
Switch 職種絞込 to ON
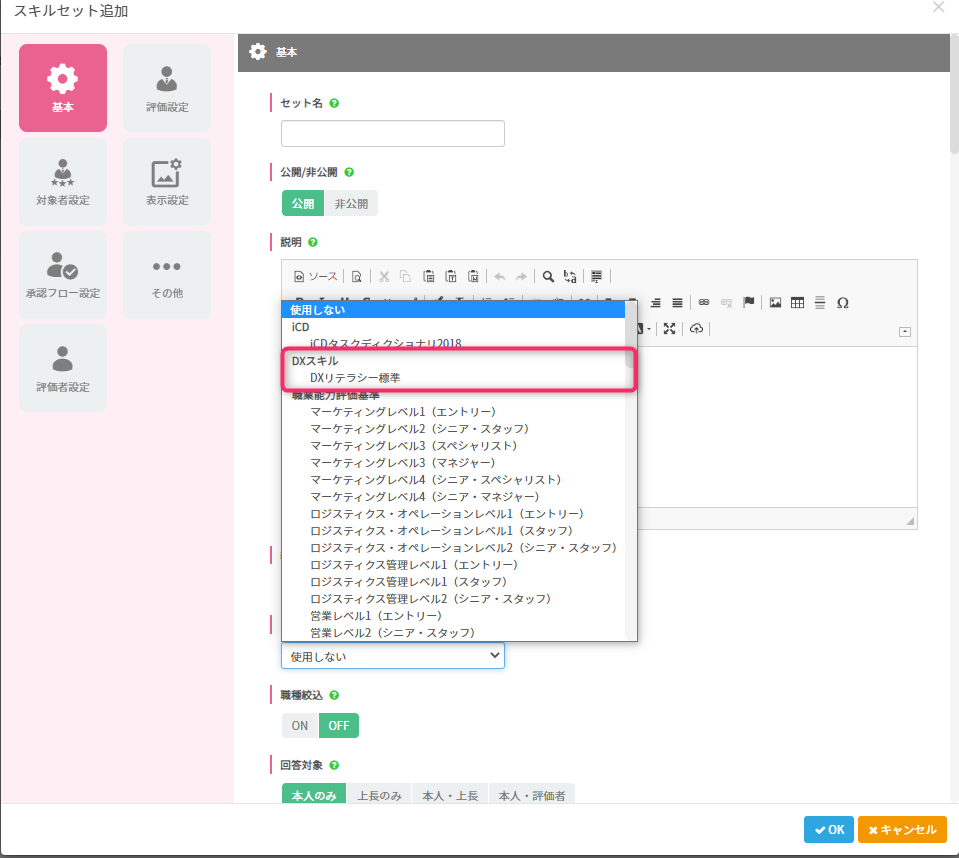300,725
